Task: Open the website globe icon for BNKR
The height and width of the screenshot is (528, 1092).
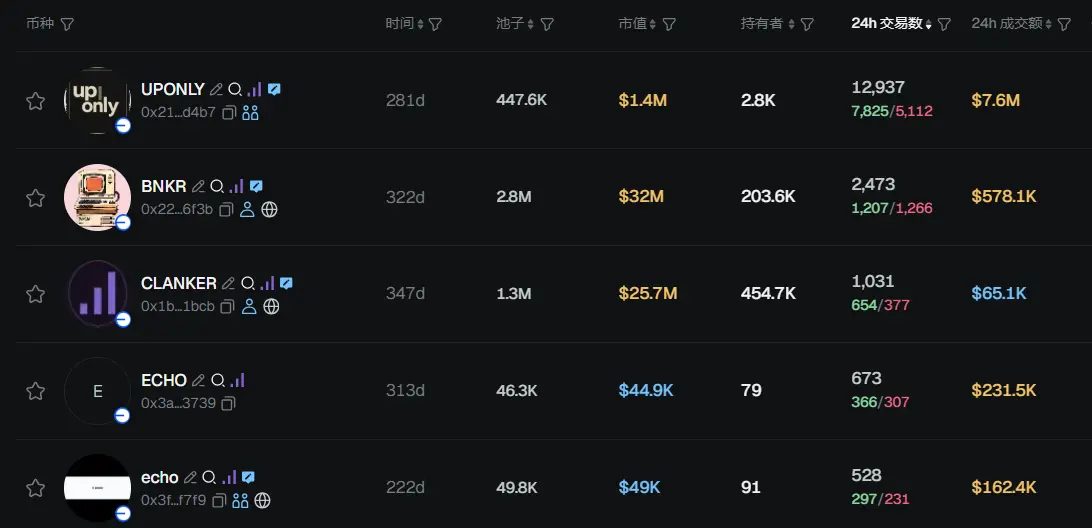Action: click(x=269, y=209)
